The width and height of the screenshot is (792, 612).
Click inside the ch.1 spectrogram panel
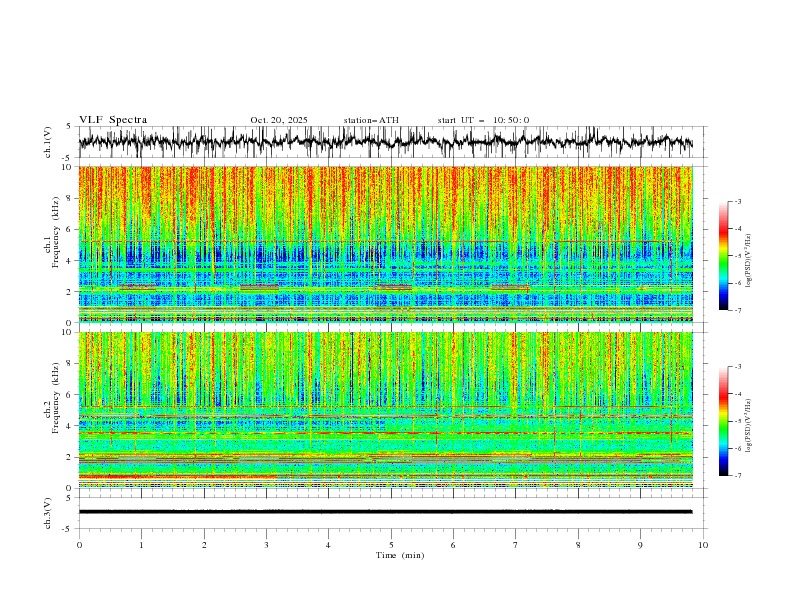click(385, 244)
